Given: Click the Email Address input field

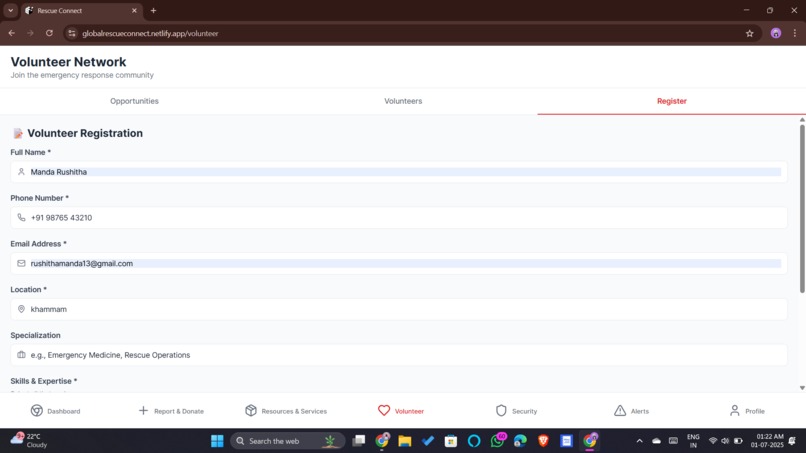Looking at the screenshot, I should (399, 263).
